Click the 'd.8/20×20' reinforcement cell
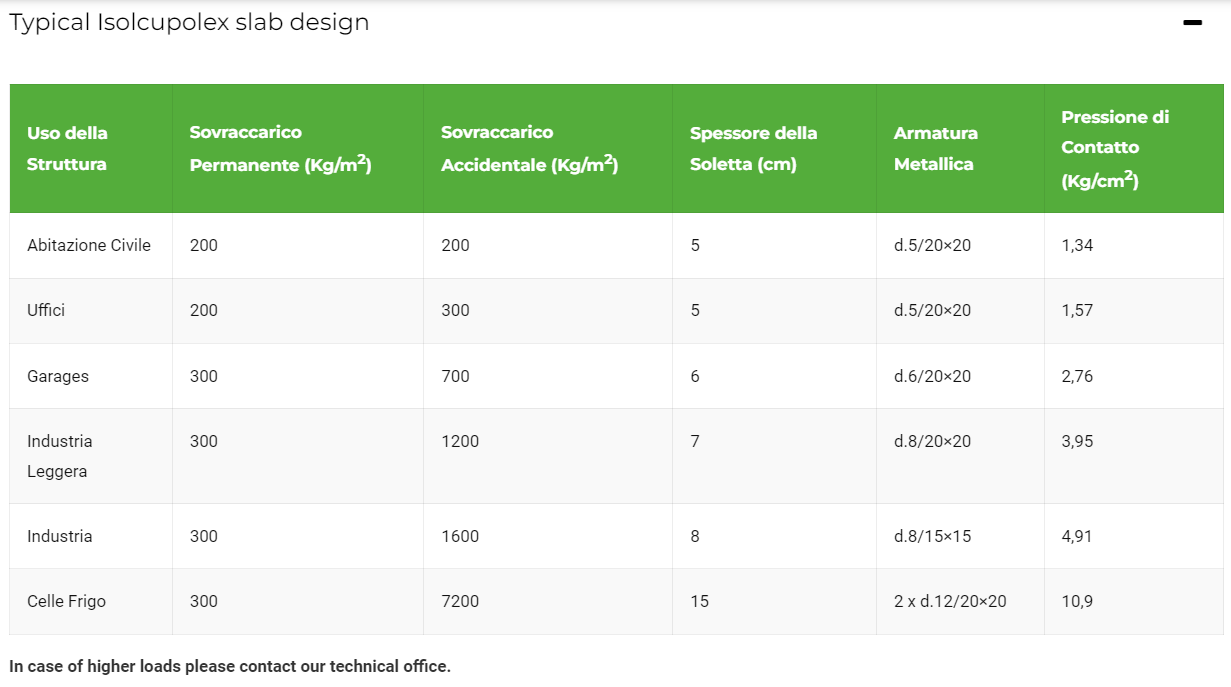Viewport: 1231px width, 687px height. click(961, 456)
